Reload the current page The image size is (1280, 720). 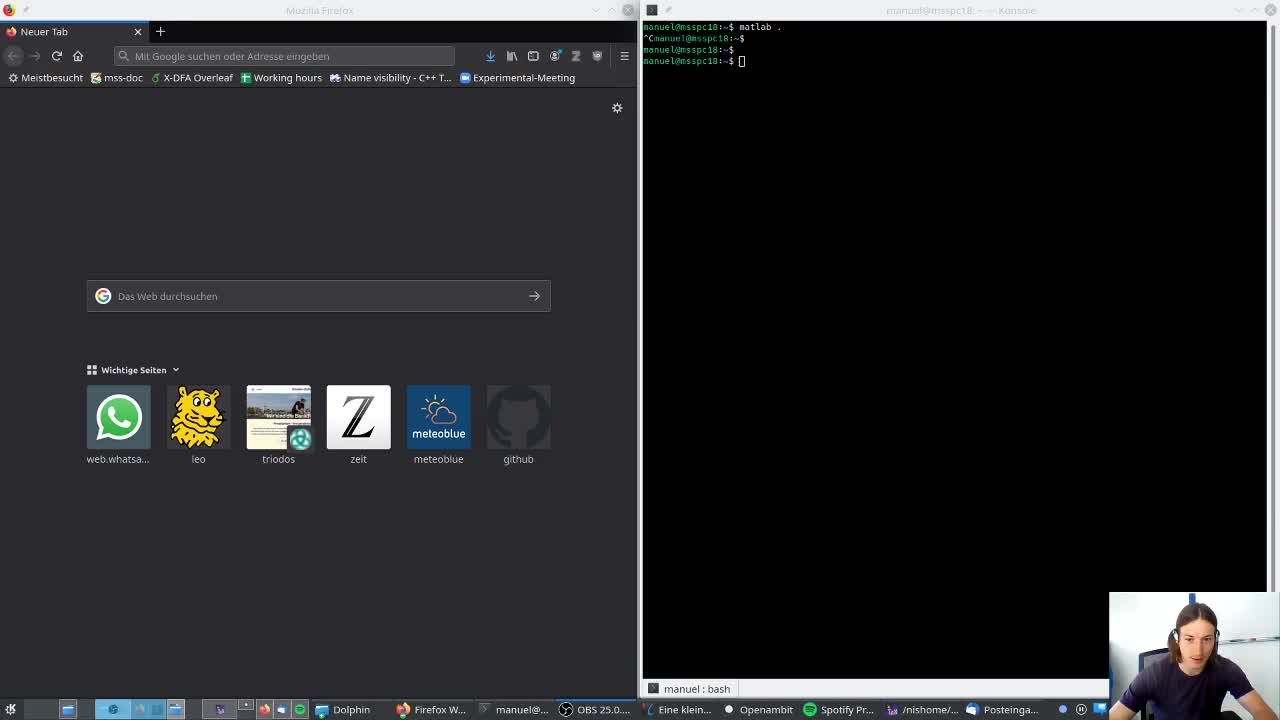tap(57, 56)
